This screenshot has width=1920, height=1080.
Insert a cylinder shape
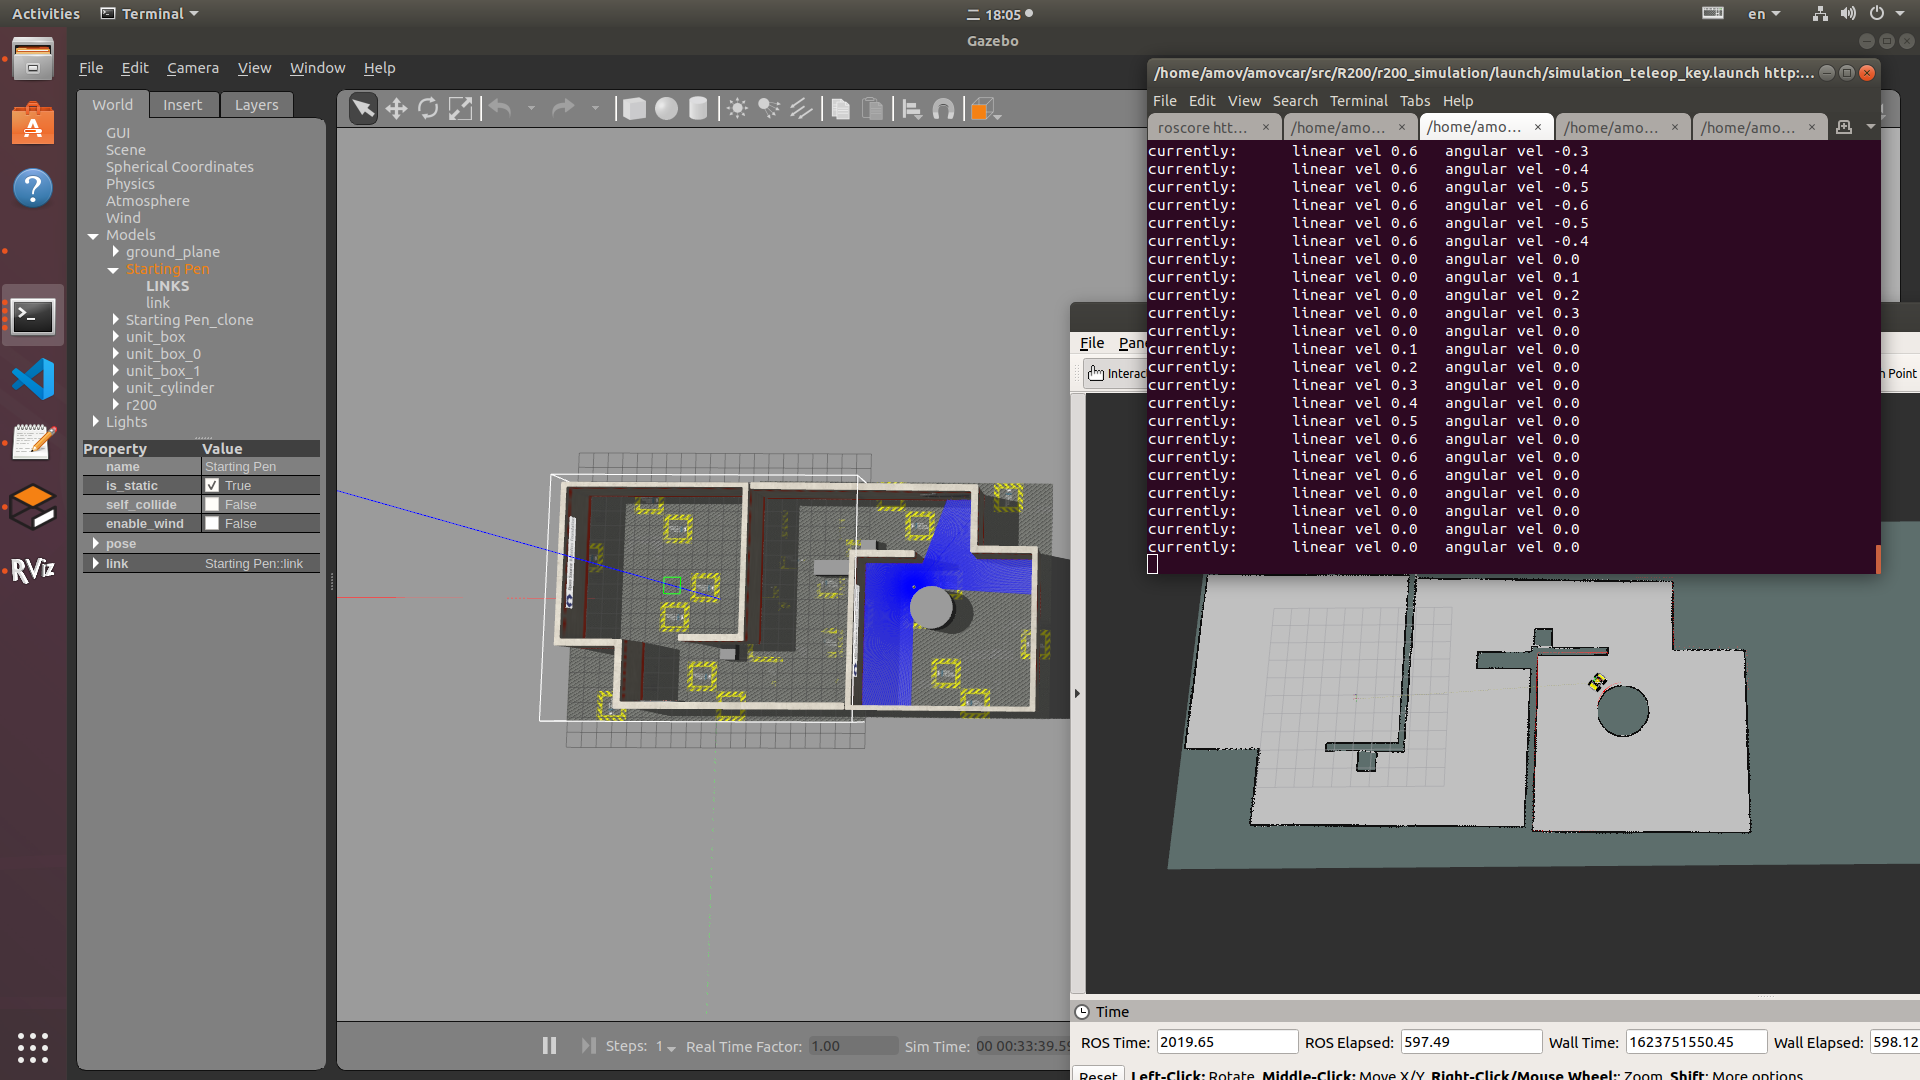tap(698, 108)
